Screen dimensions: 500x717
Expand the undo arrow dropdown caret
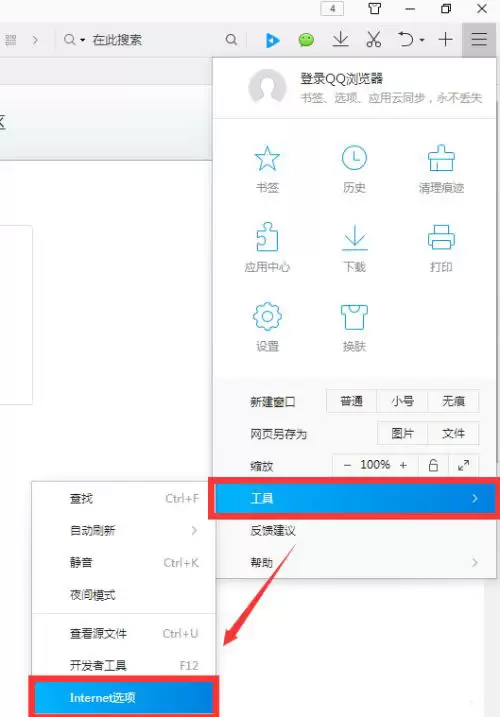tap(422, 40)
